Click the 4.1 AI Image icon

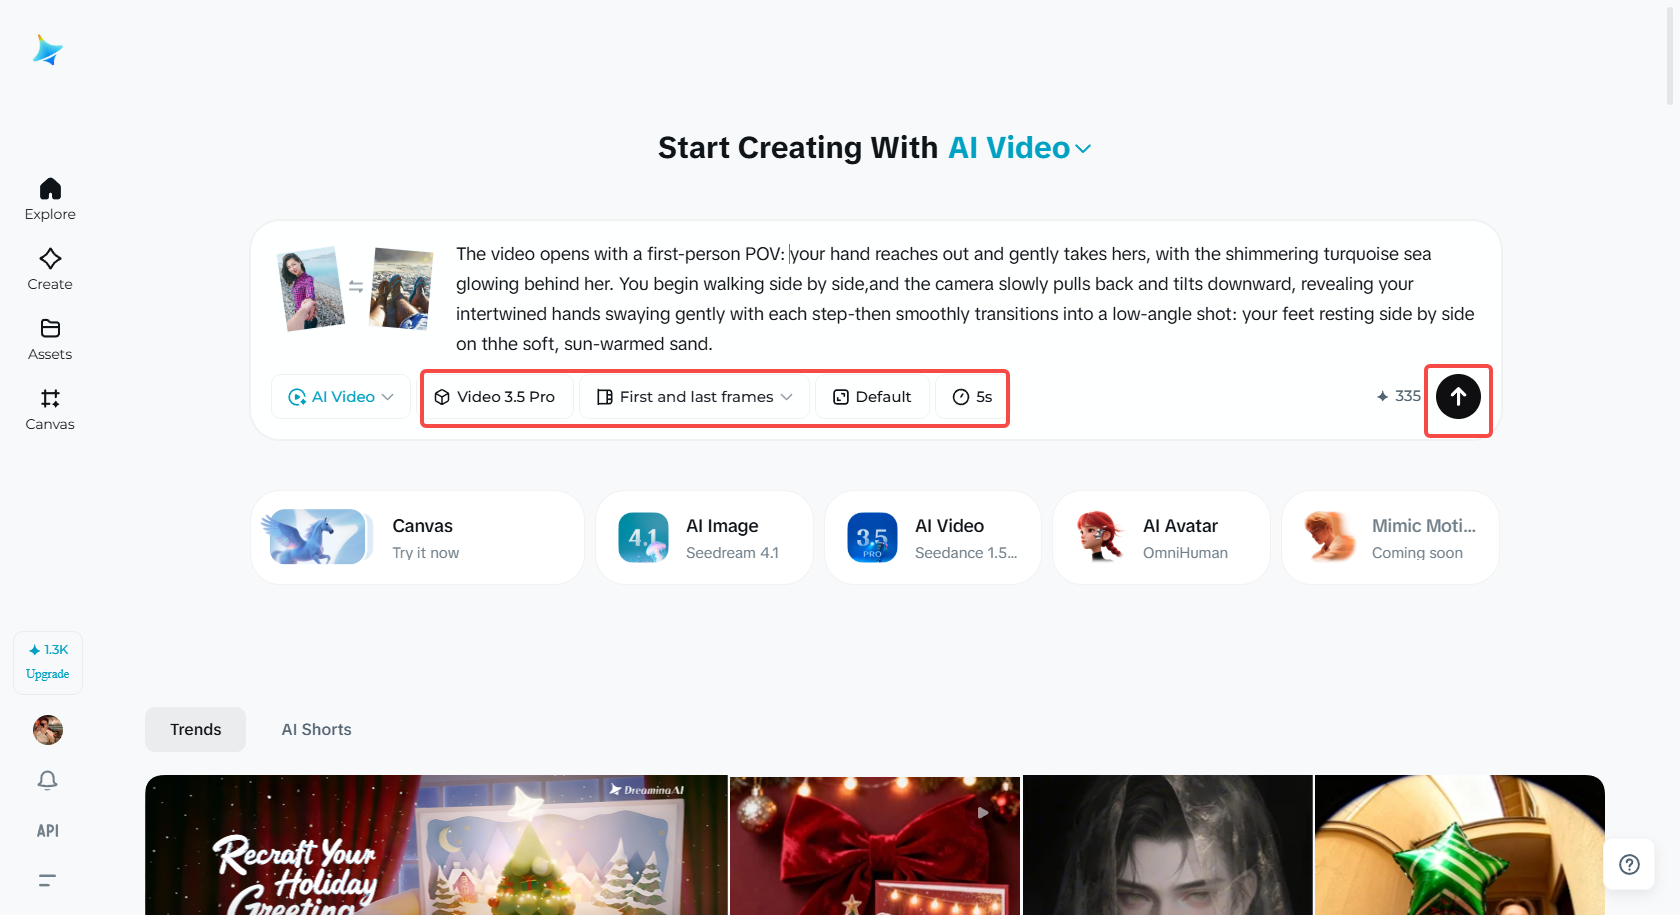(643, 538)
